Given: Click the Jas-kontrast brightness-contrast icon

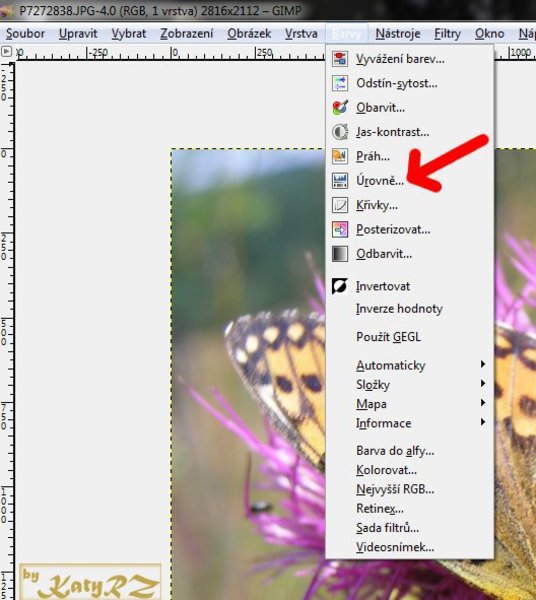Looking at the screenshot, I should 340,132.
